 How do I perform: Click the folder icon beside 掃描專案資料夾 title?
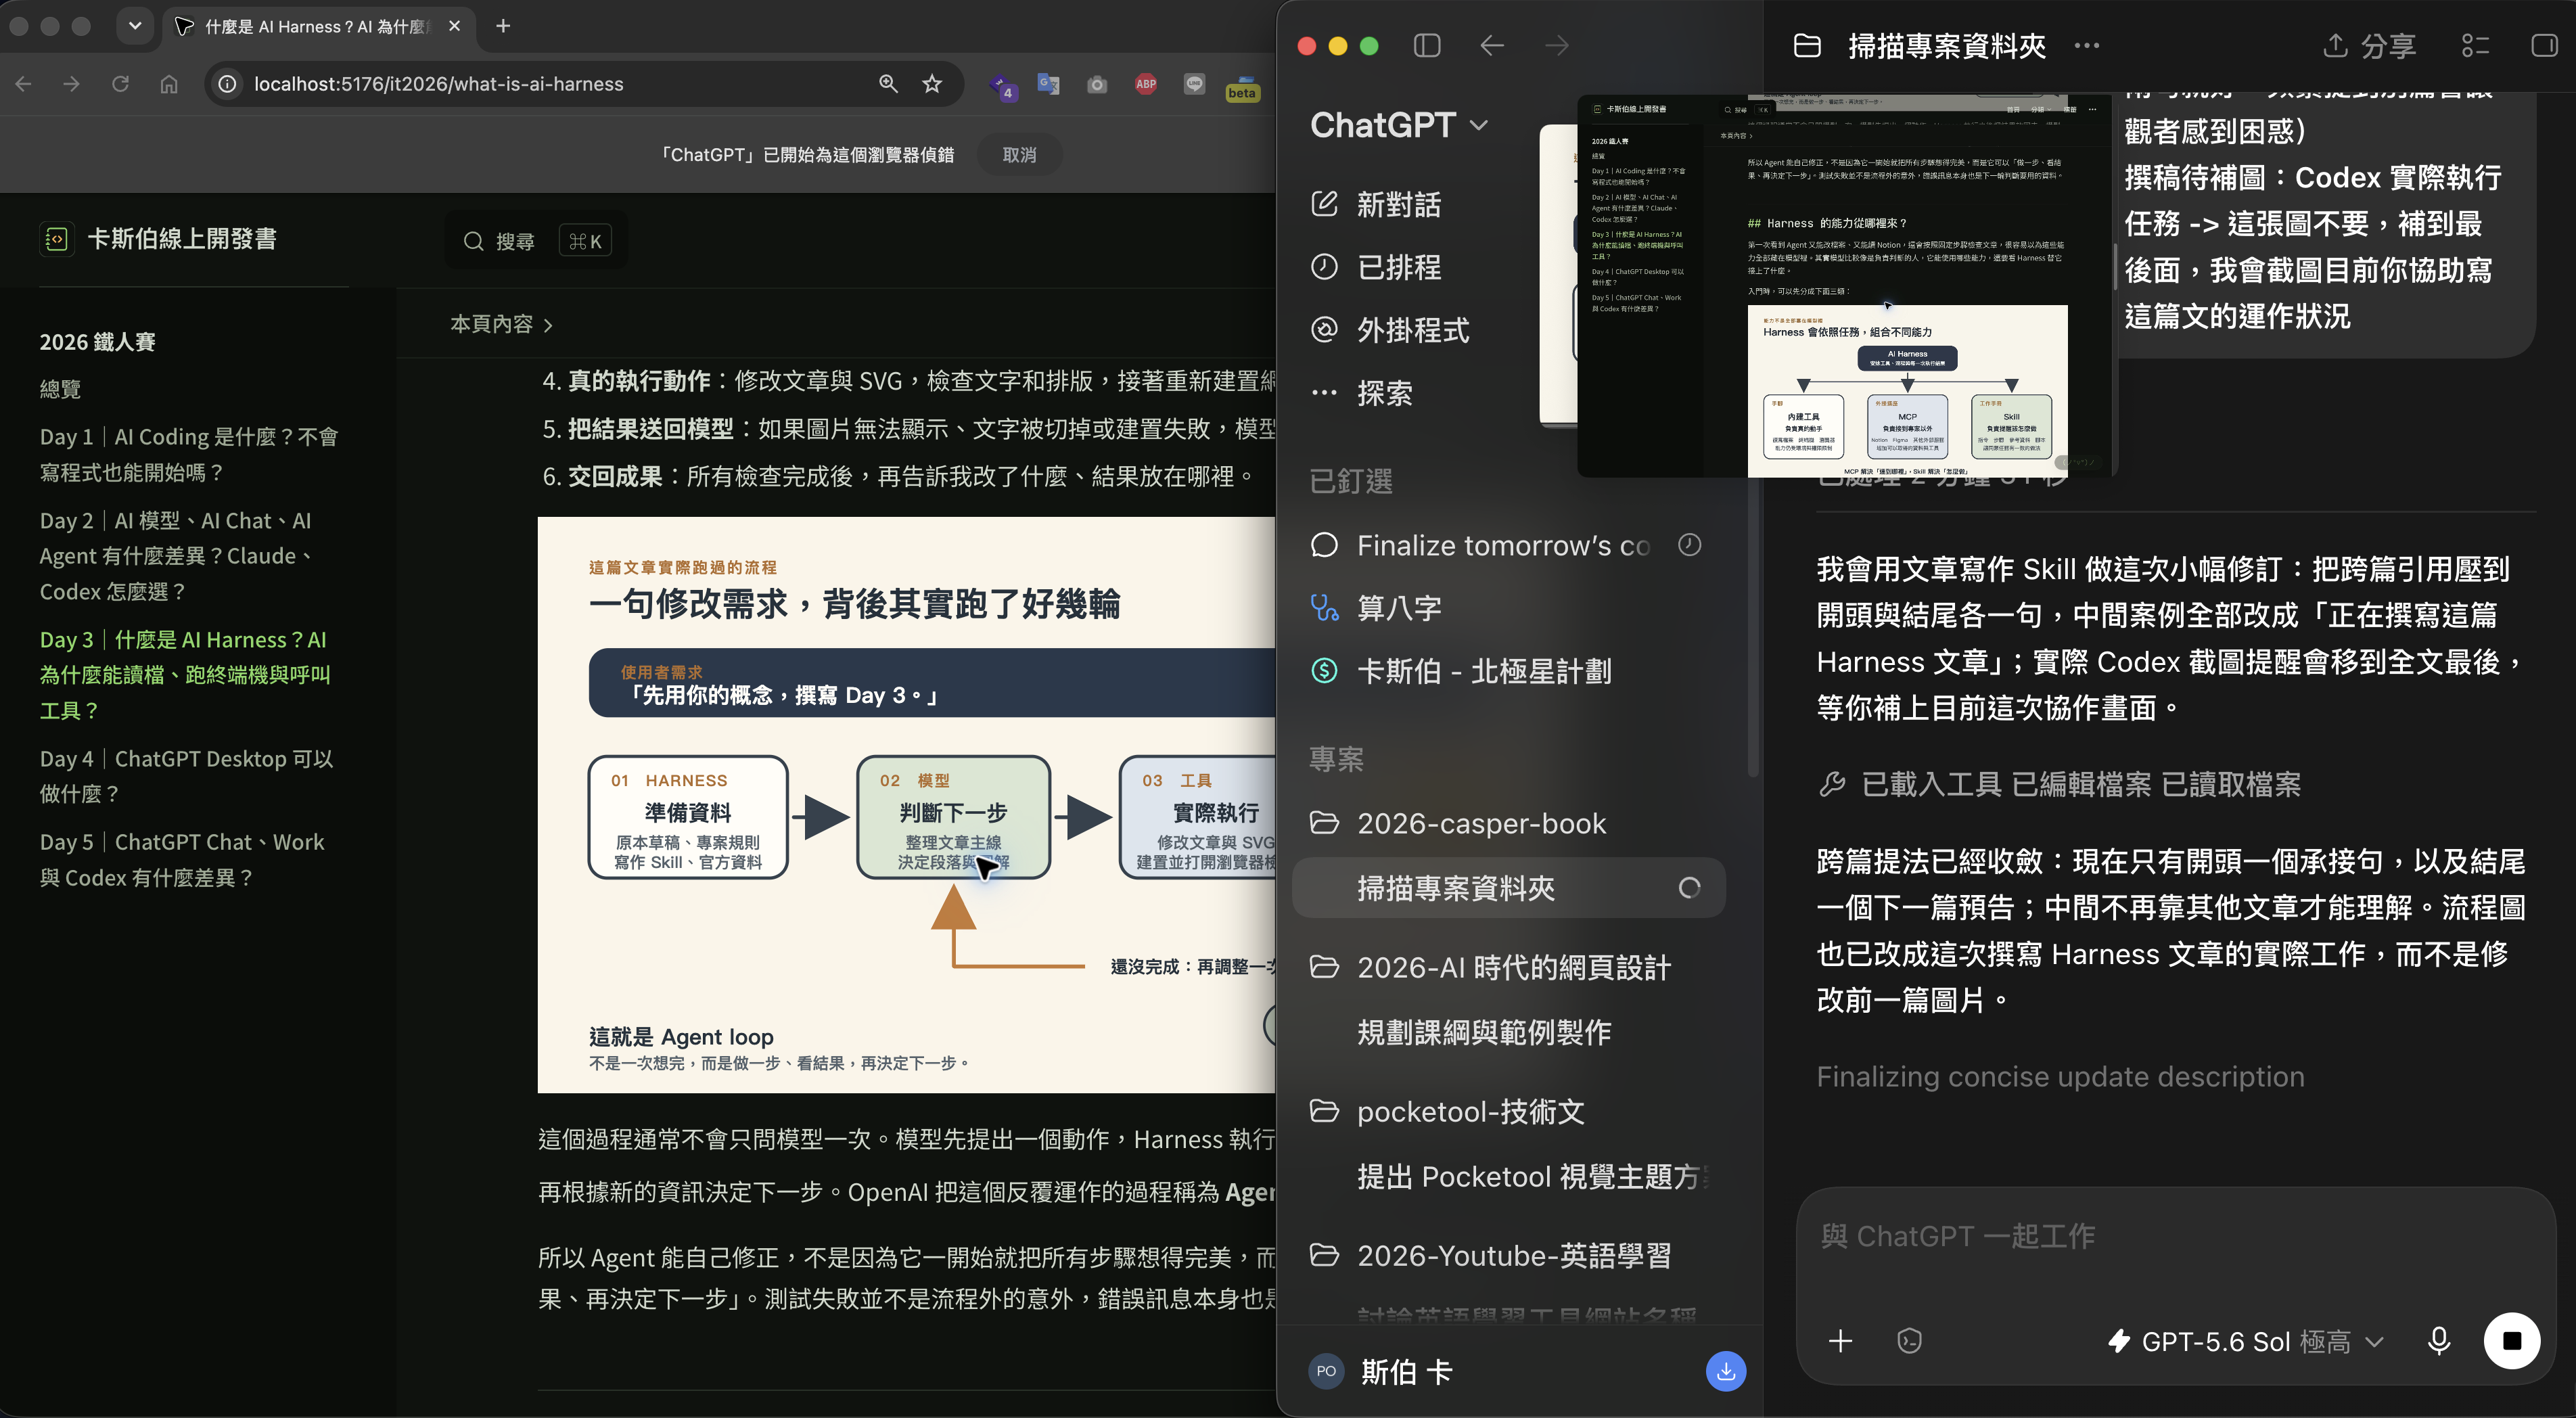[x=1807, y=46]
